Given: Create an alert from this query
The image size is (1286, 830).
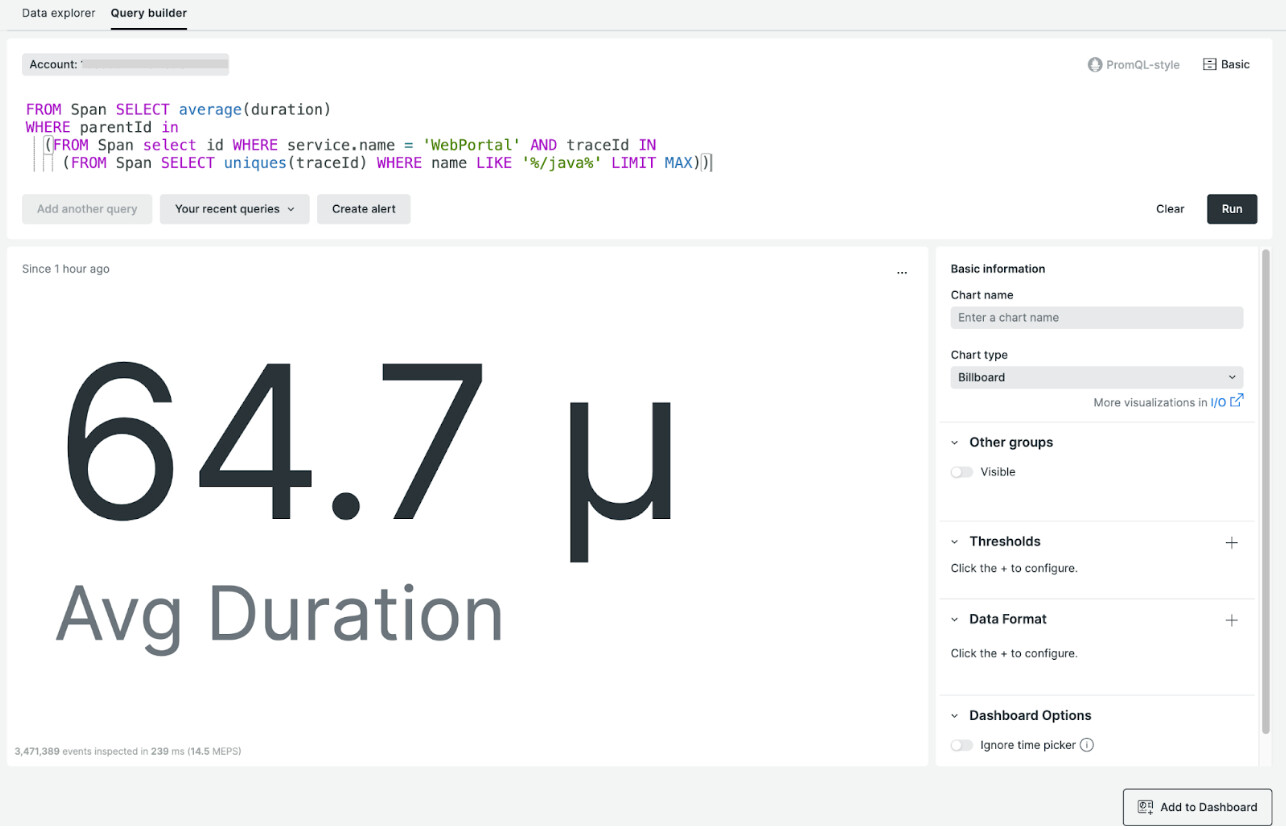Looking at the screenshot, I should (363, 209).
